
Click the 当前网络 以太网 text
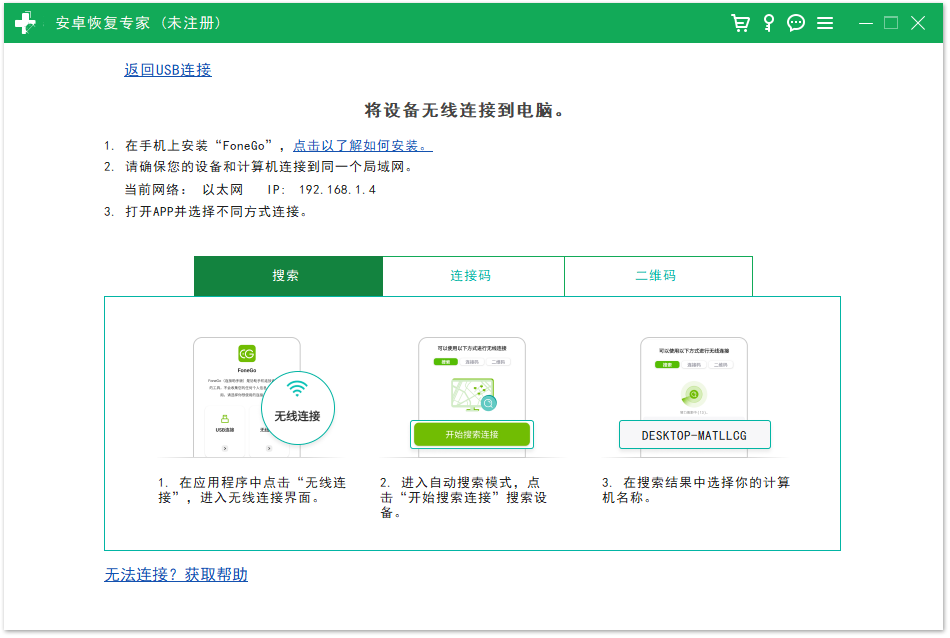tap(184, 190)
